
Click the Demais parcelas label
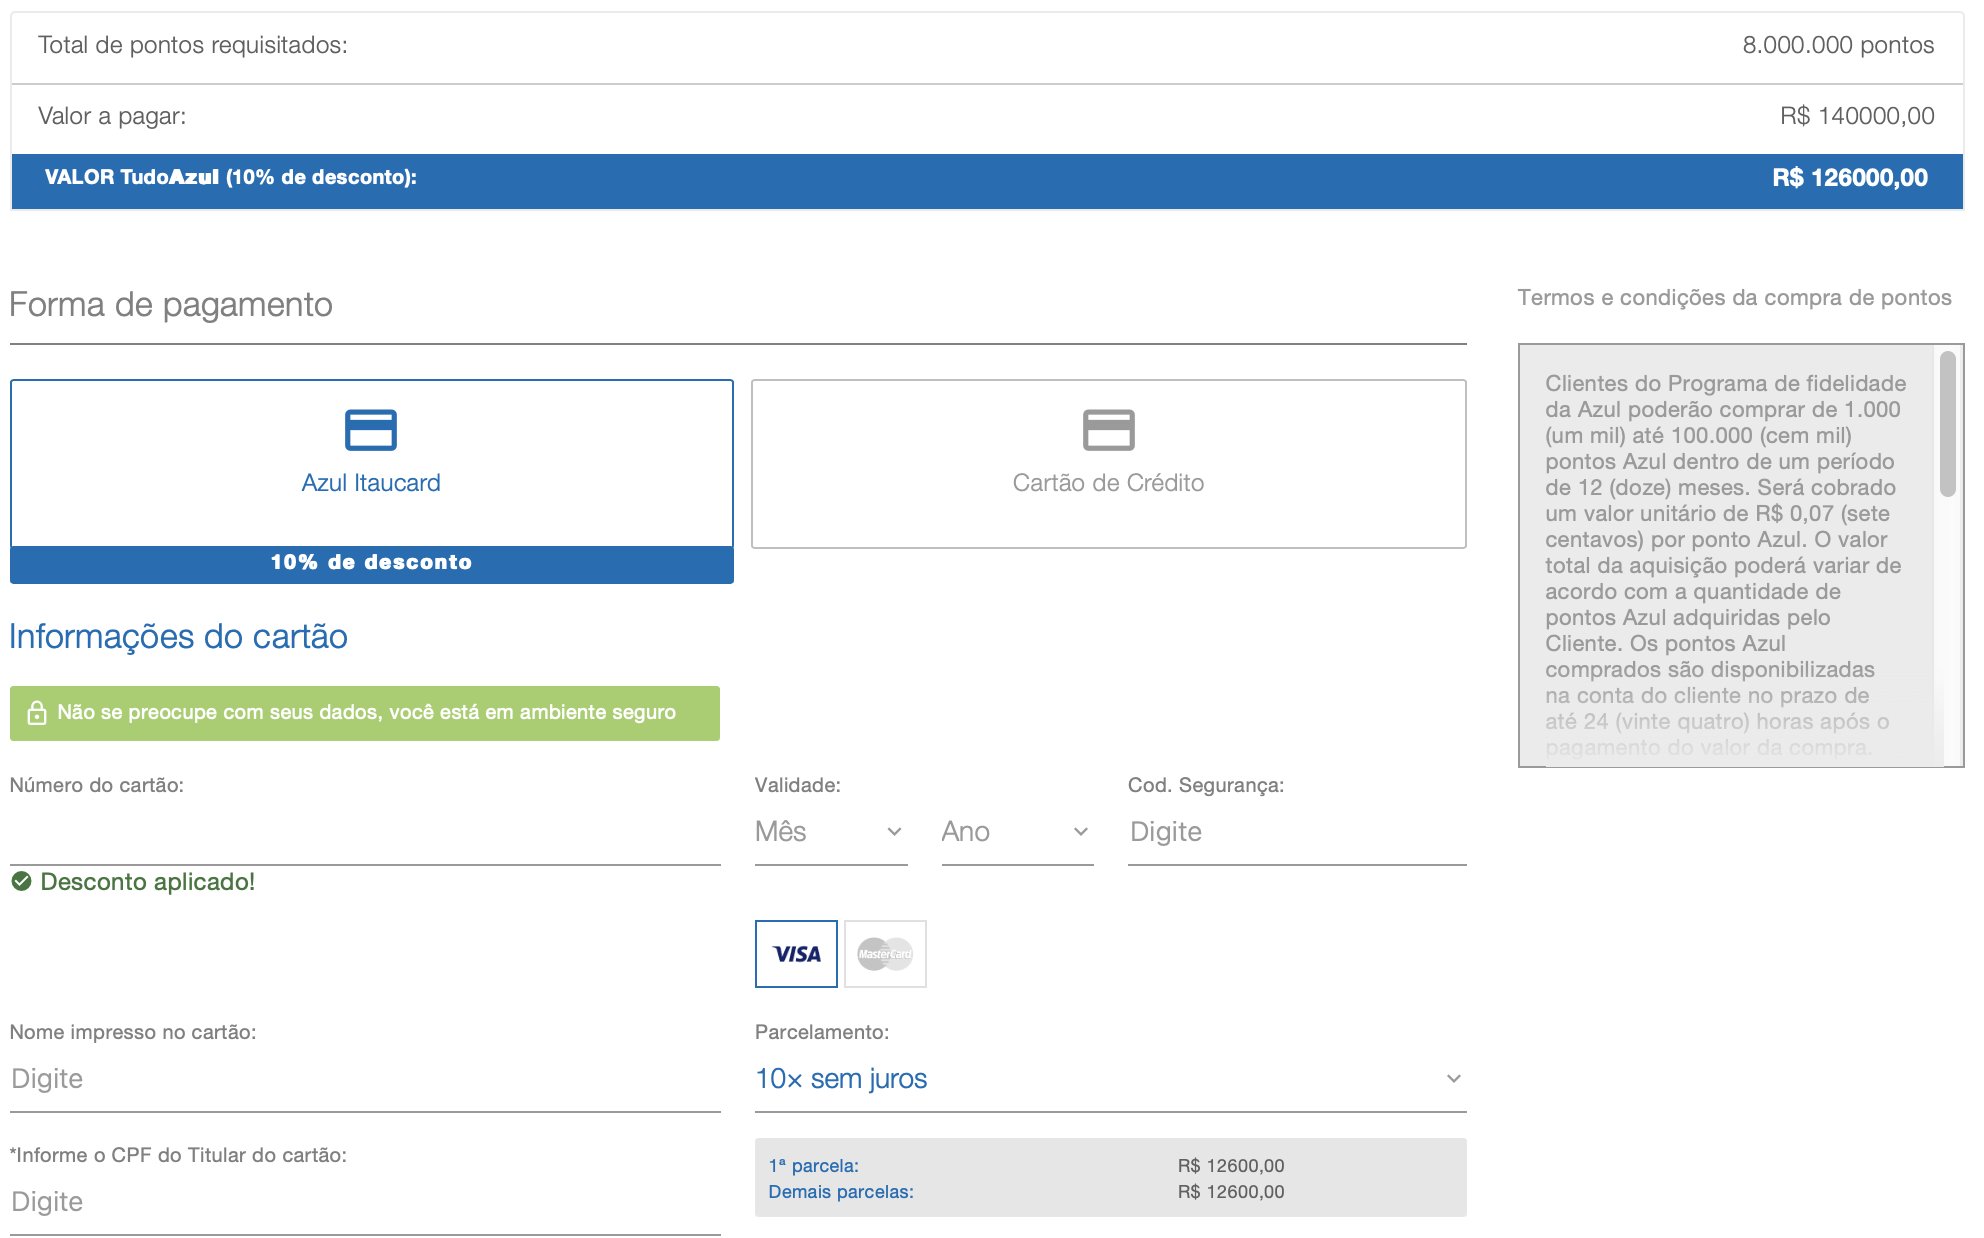[x=841, y=1192]
